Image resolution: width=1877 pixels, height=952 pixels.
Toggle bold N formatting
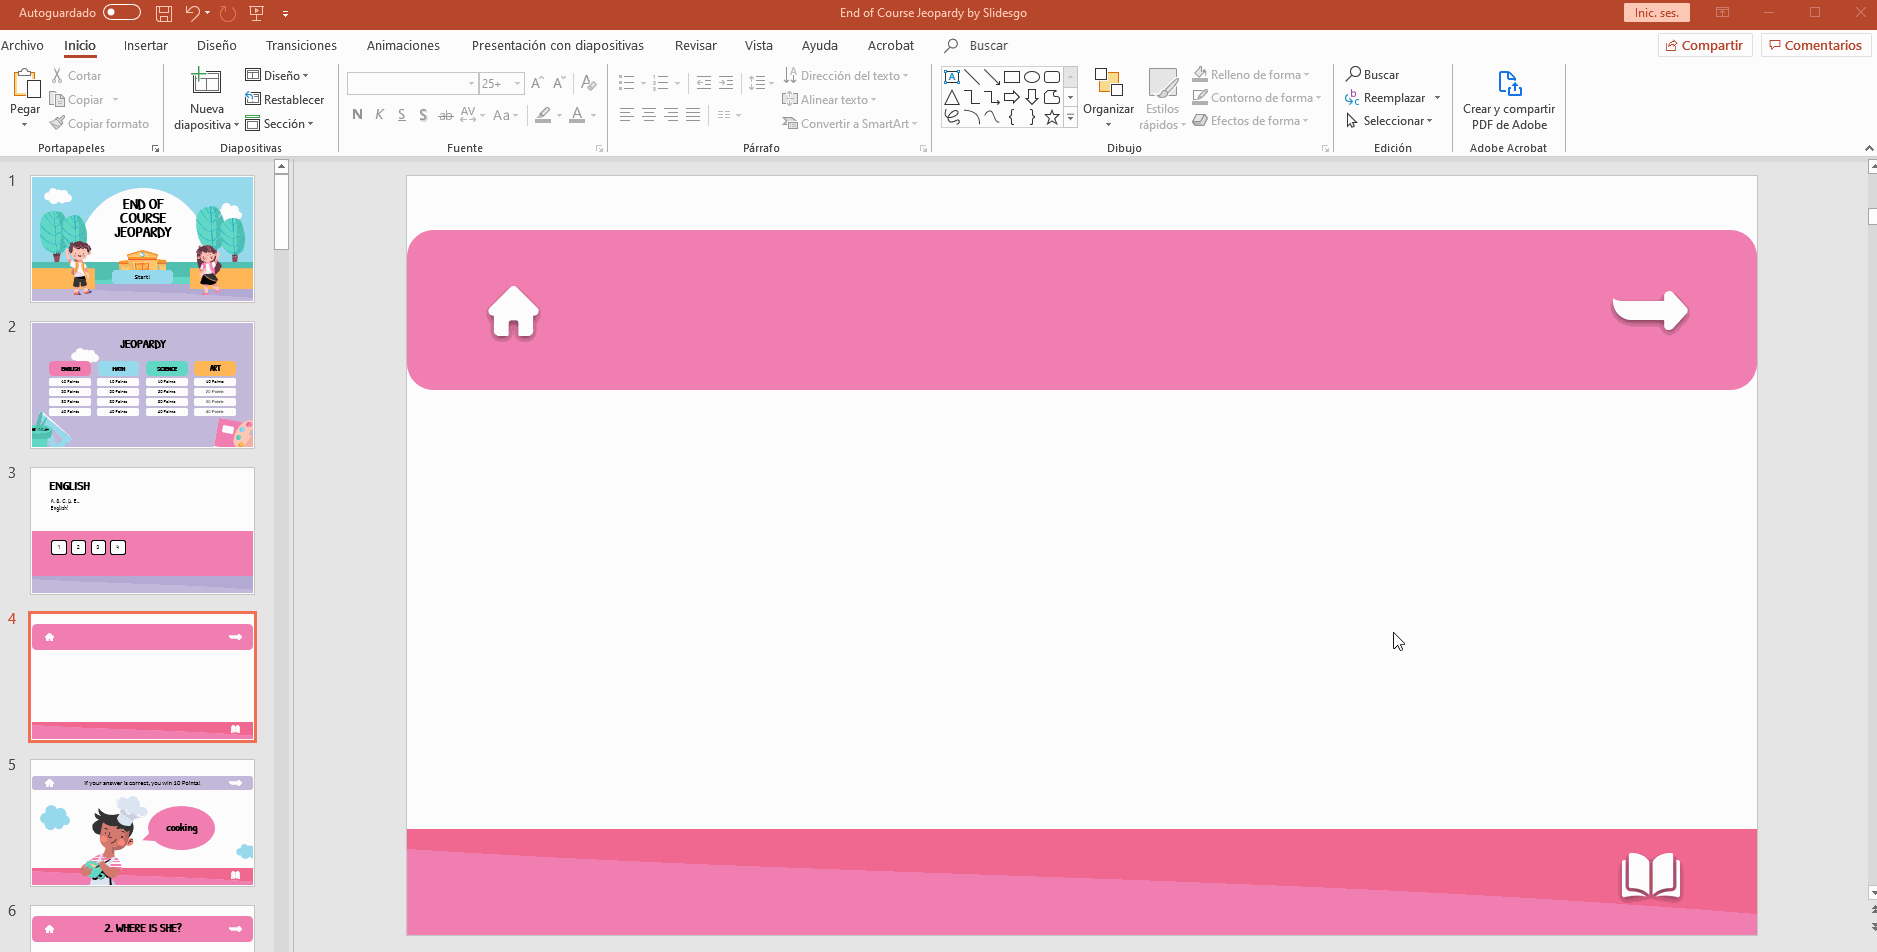[x=357, y=115]
